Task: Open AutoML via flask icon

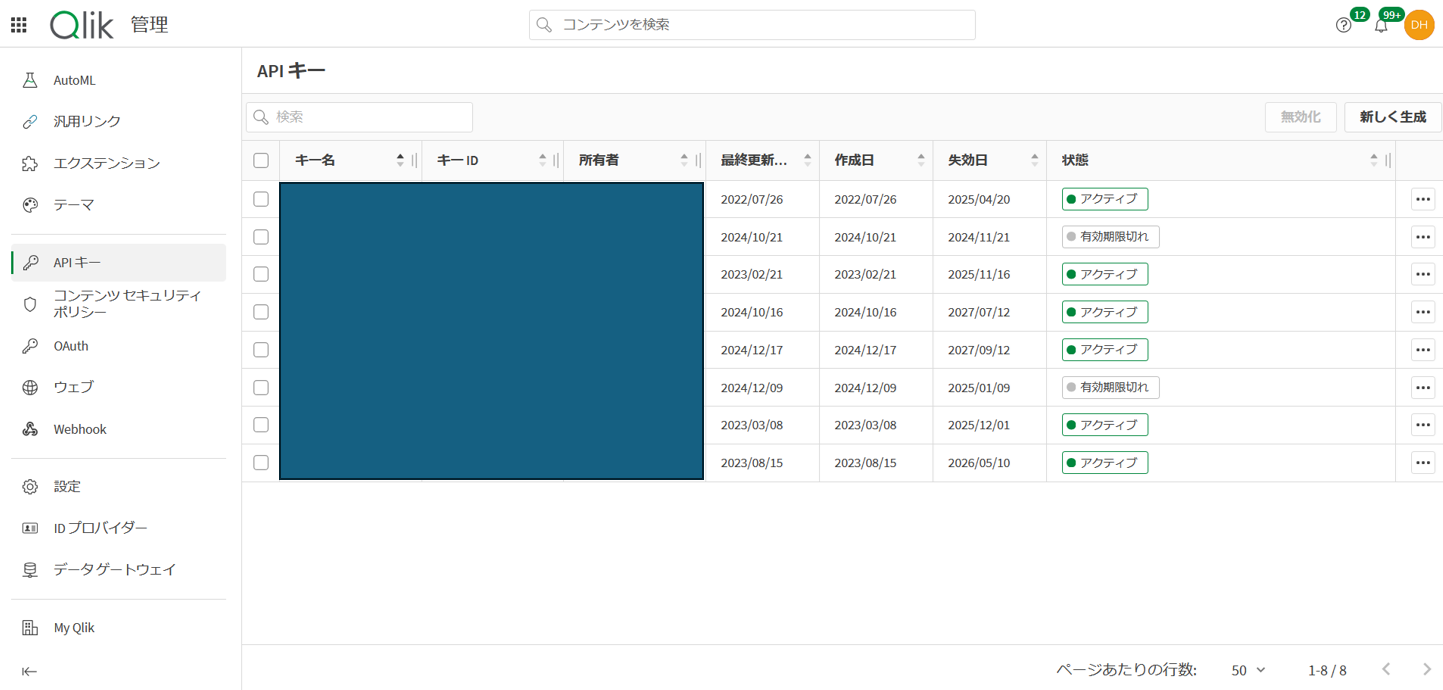Action: click(x=30, y=80)
